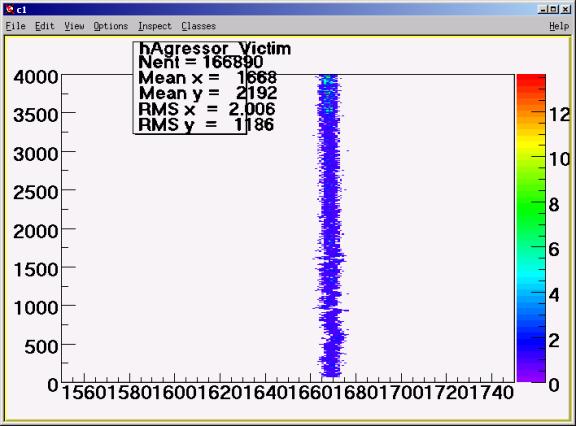
Task: Open the Inspect menu
Action: [155, 26]
